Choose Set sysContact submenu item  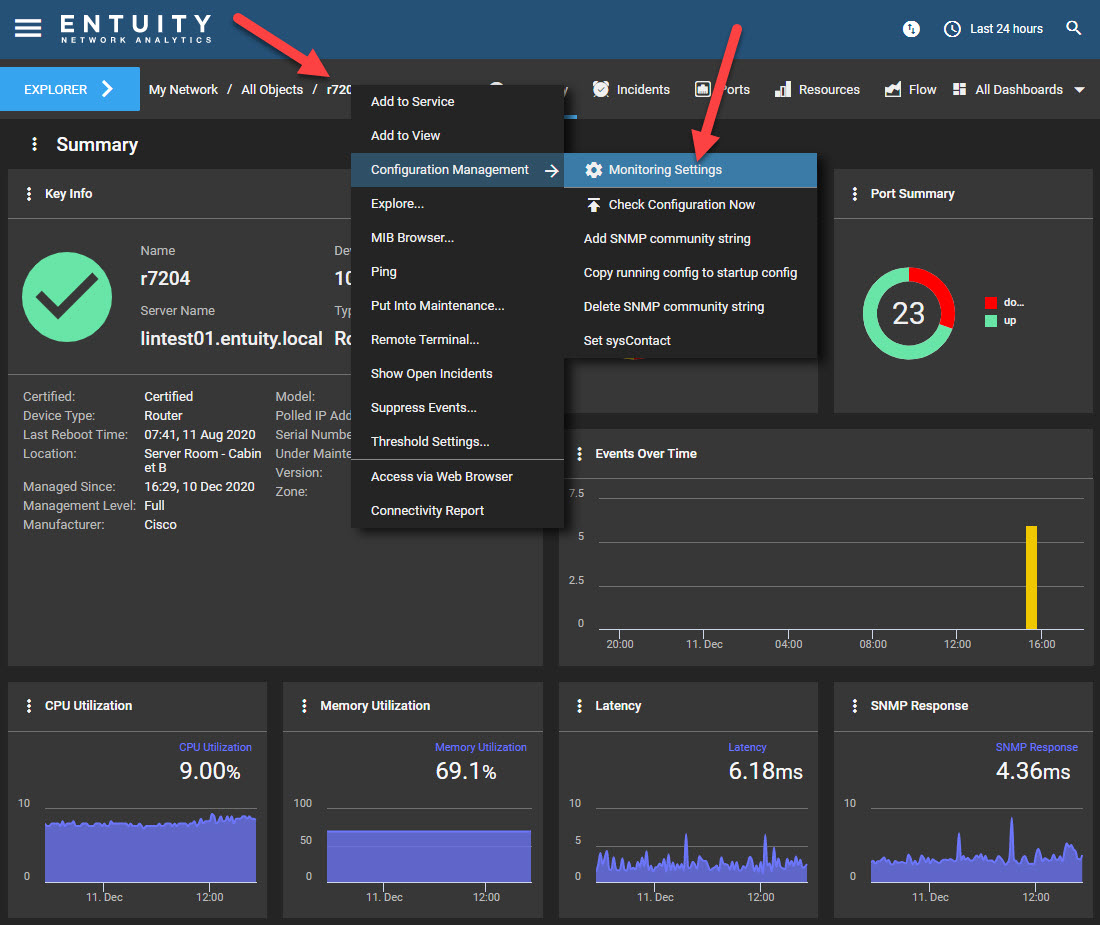click(x=690, y=341)
